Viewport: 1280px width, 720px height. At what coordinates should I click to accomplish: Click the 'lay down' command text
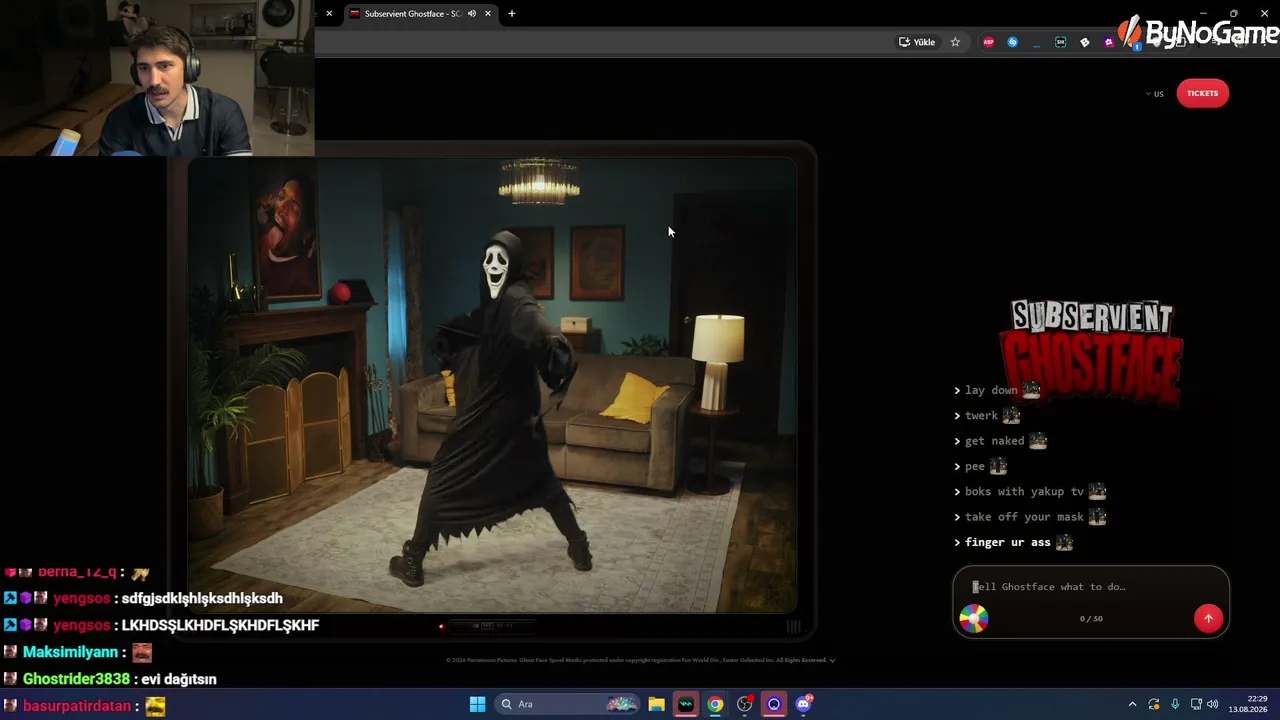pos(991,390)
